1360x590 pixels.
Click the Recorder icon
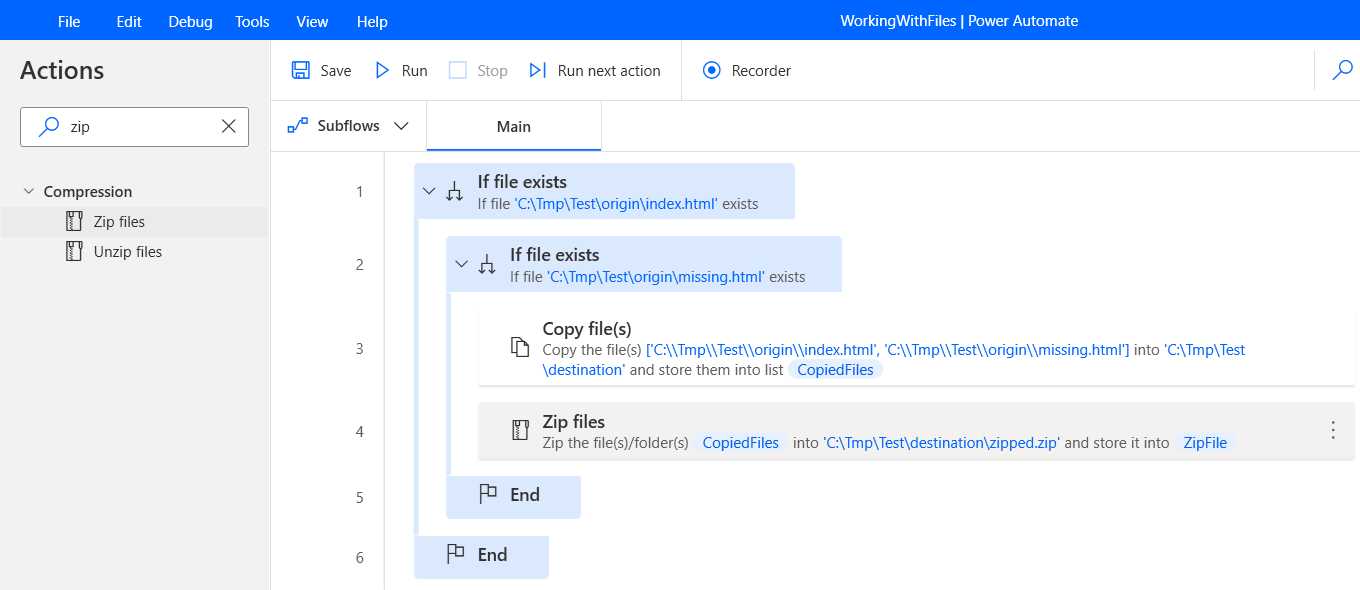[x=712, y=70]
